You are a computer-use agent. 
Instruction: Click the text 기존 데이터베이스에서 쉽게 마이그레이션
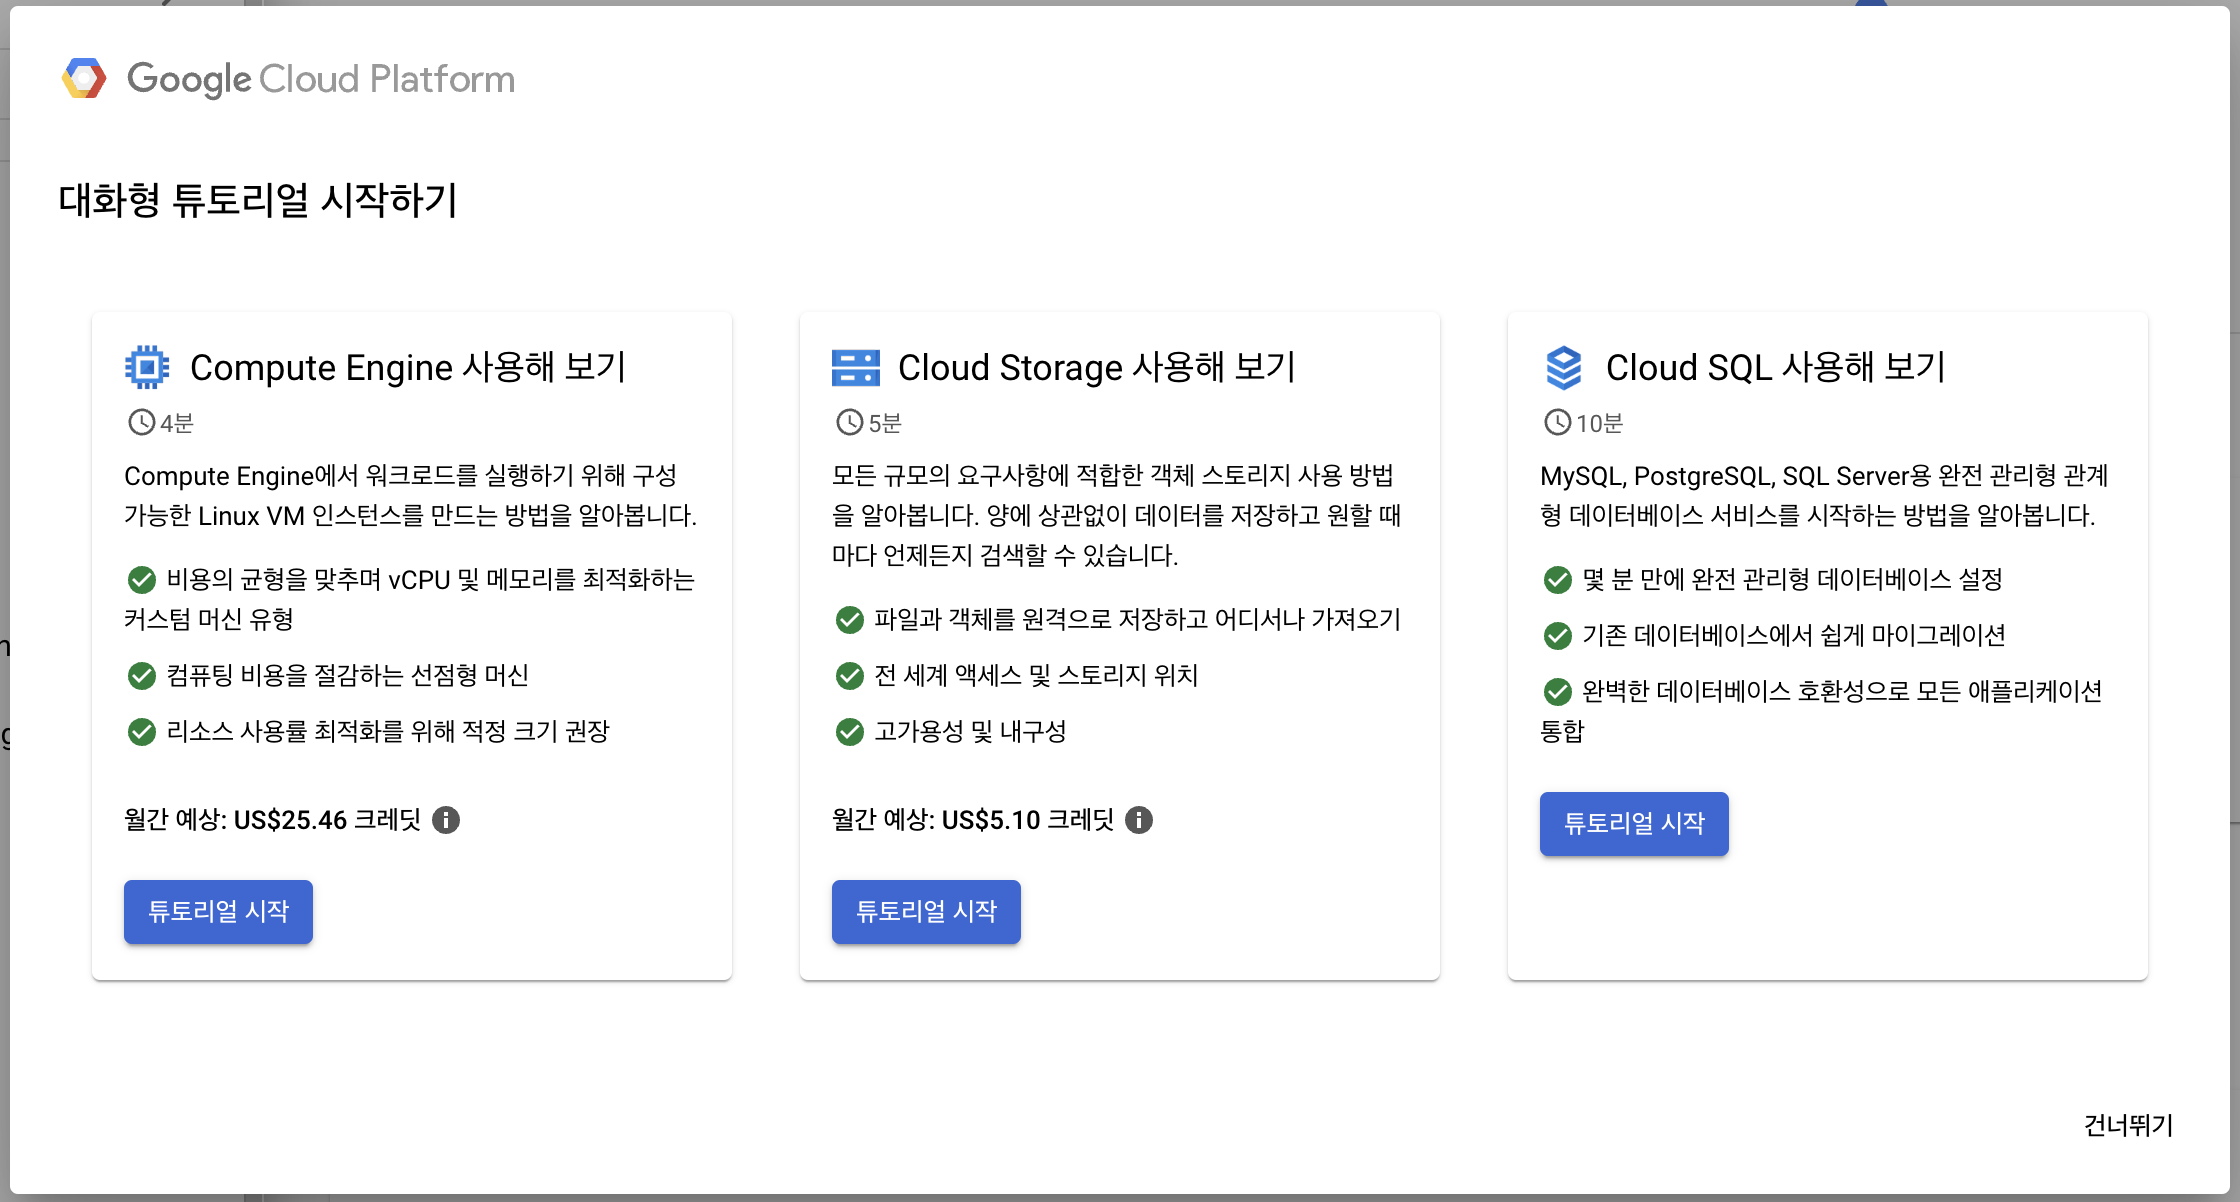click(x=1794, y=635)
